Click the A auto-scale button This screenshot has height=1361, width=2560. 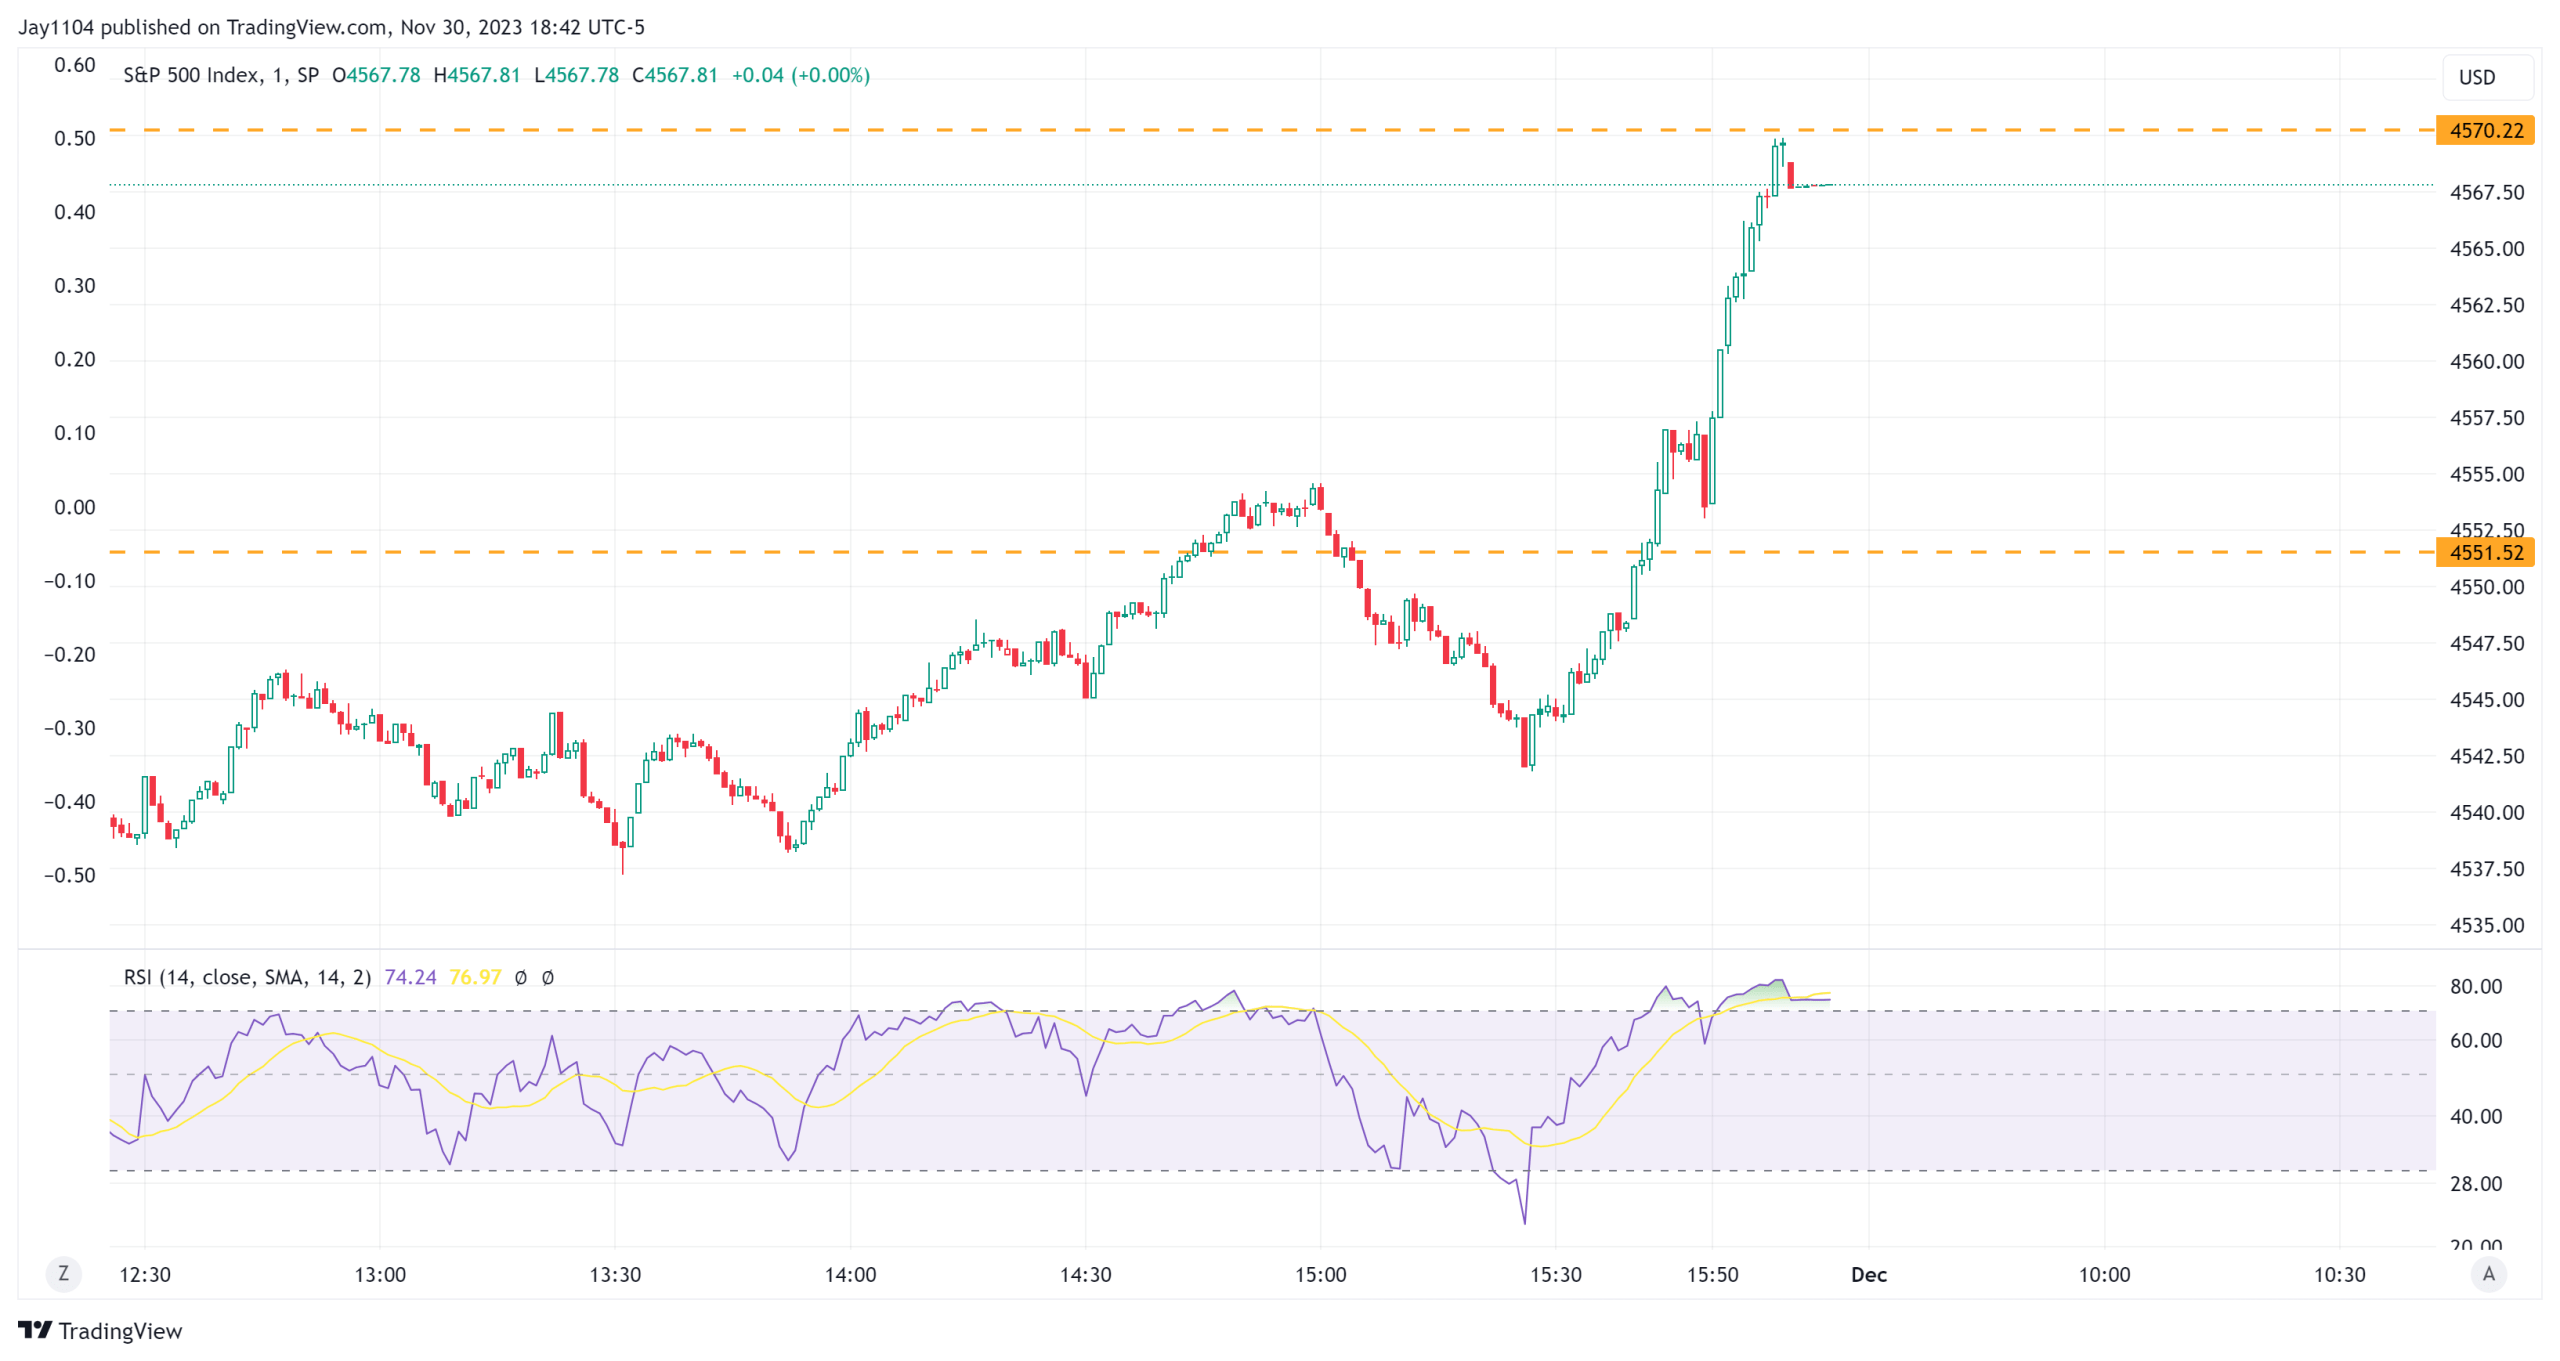pos(2488,1274)
